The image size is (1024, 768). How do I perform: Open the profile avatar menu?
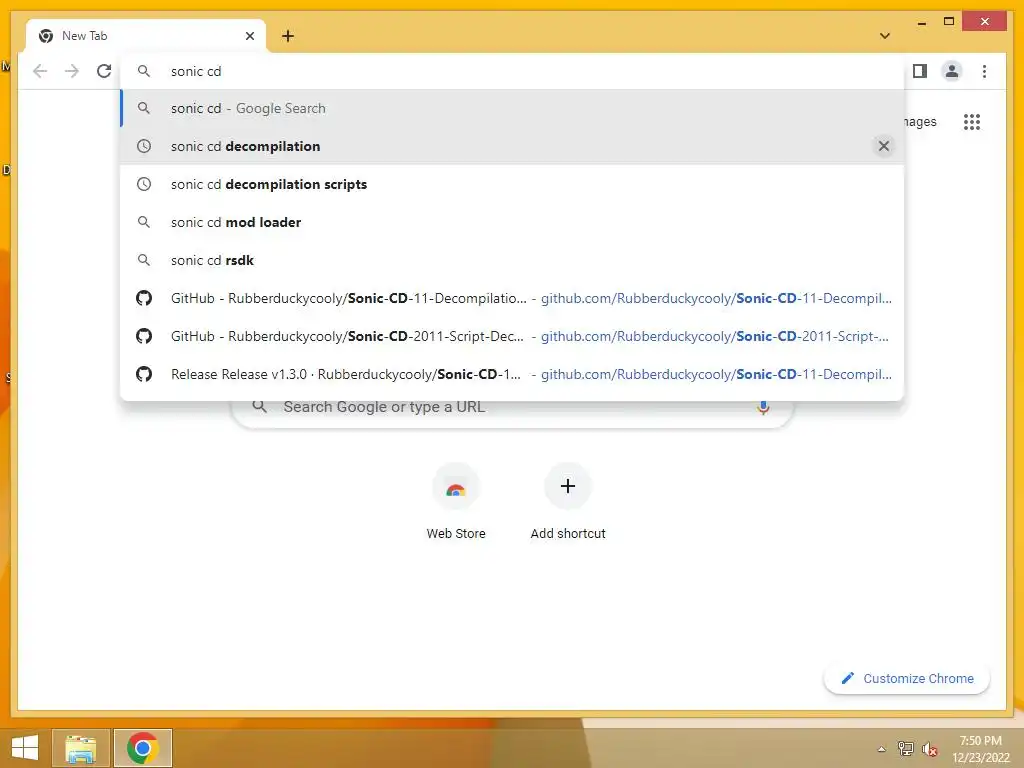pyautogui.click(x=952, y=71)
